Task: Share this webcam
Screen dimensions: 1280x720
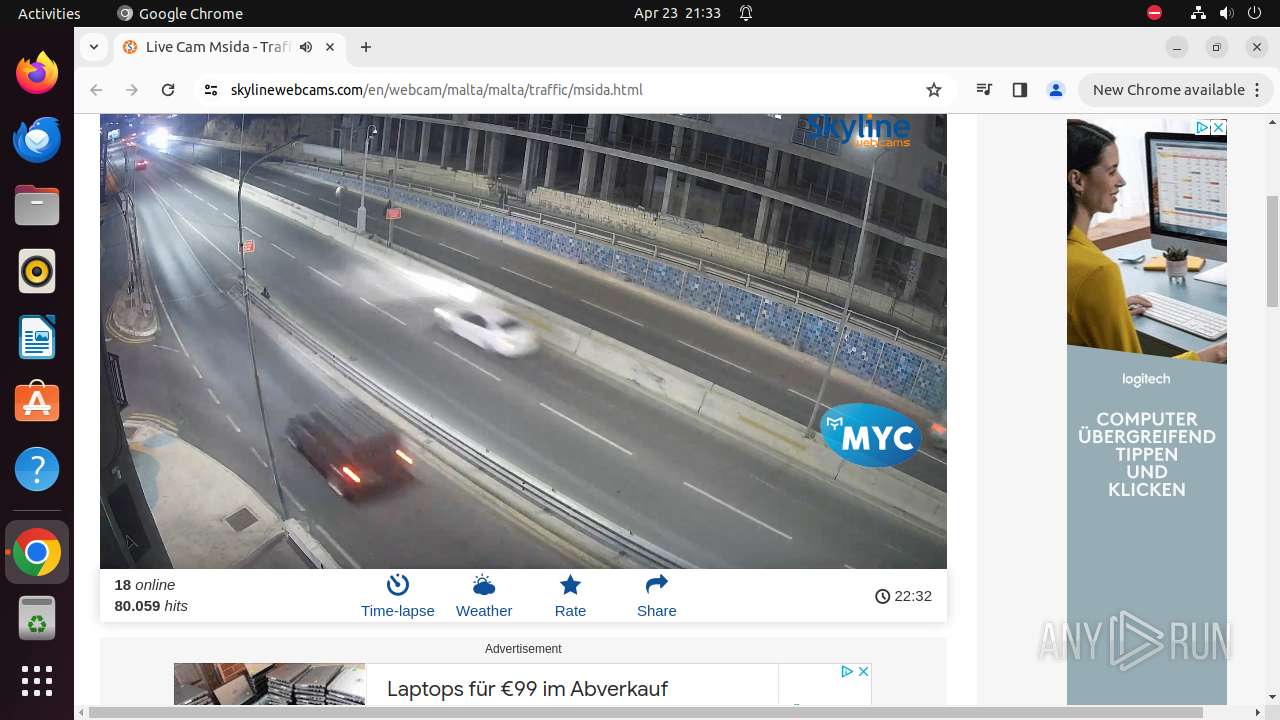Action: pyautogui.click(x=657, y=596)
